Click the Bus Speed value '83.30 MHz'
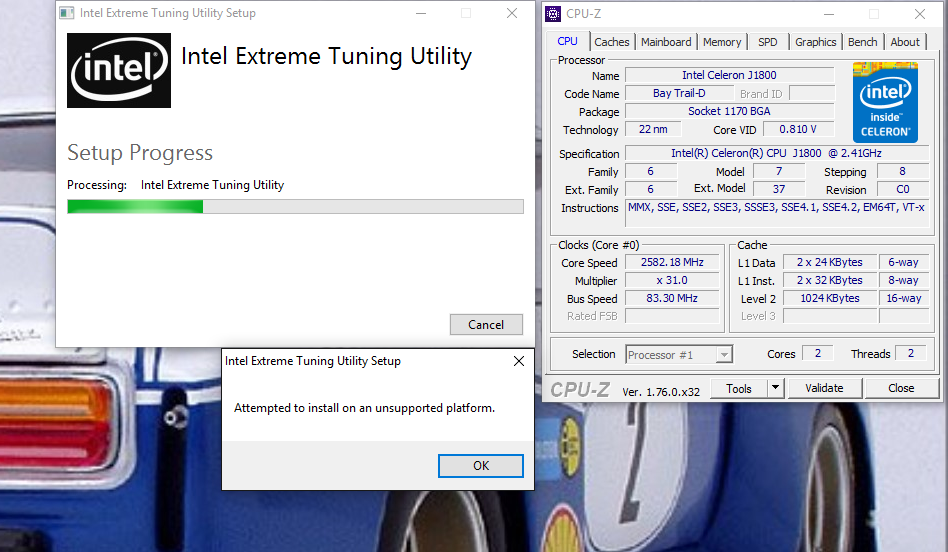This screenshot has width=948, height=552. [672, 299]
